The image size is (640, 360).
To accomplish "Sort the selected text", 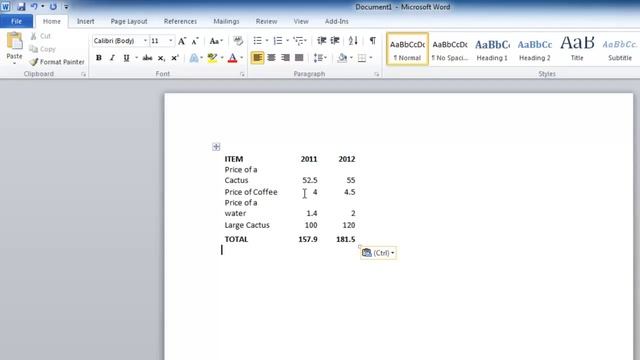I will 353,41.
